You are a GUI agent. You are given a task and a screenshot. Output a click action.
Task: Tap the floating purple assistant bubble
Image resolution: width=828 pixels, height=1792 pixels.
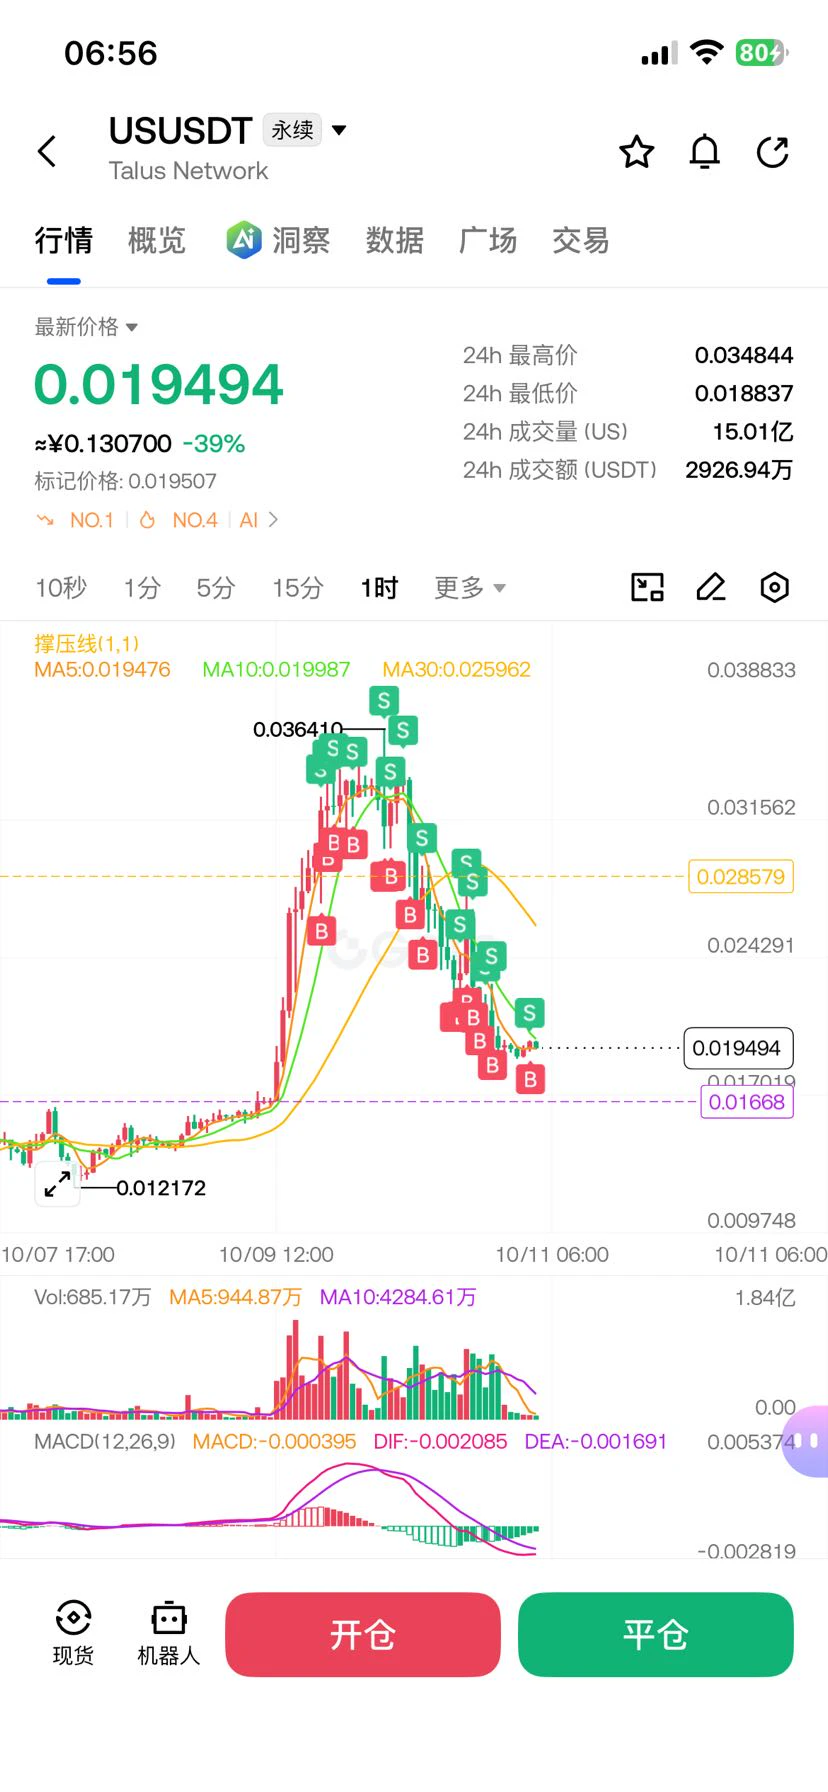point(808,1441)
